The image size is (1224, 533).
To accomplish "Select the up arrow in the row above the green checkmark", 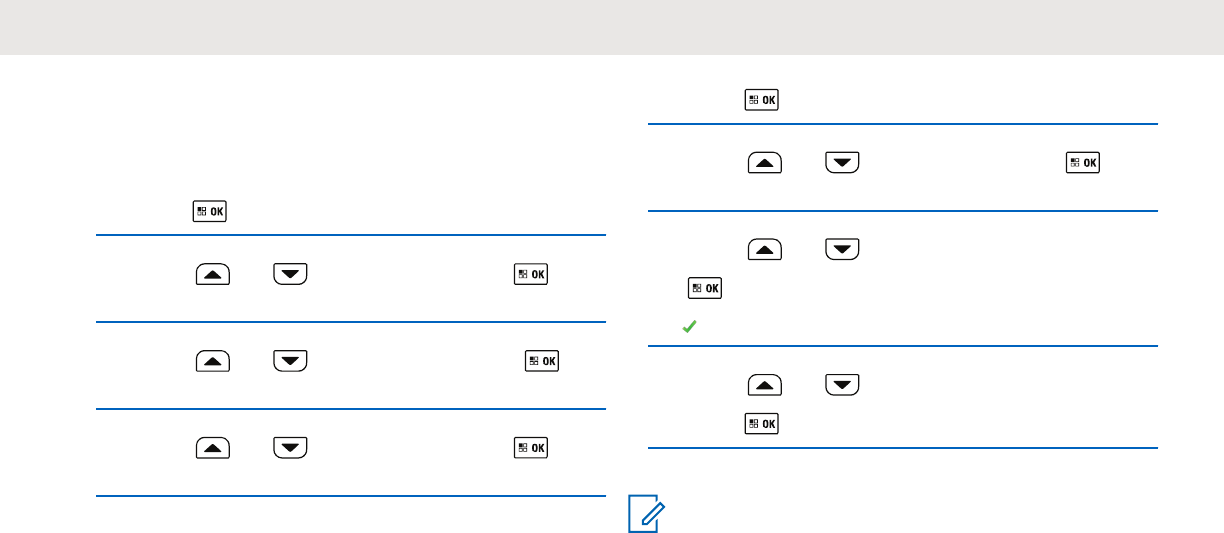I will (765, 249).
